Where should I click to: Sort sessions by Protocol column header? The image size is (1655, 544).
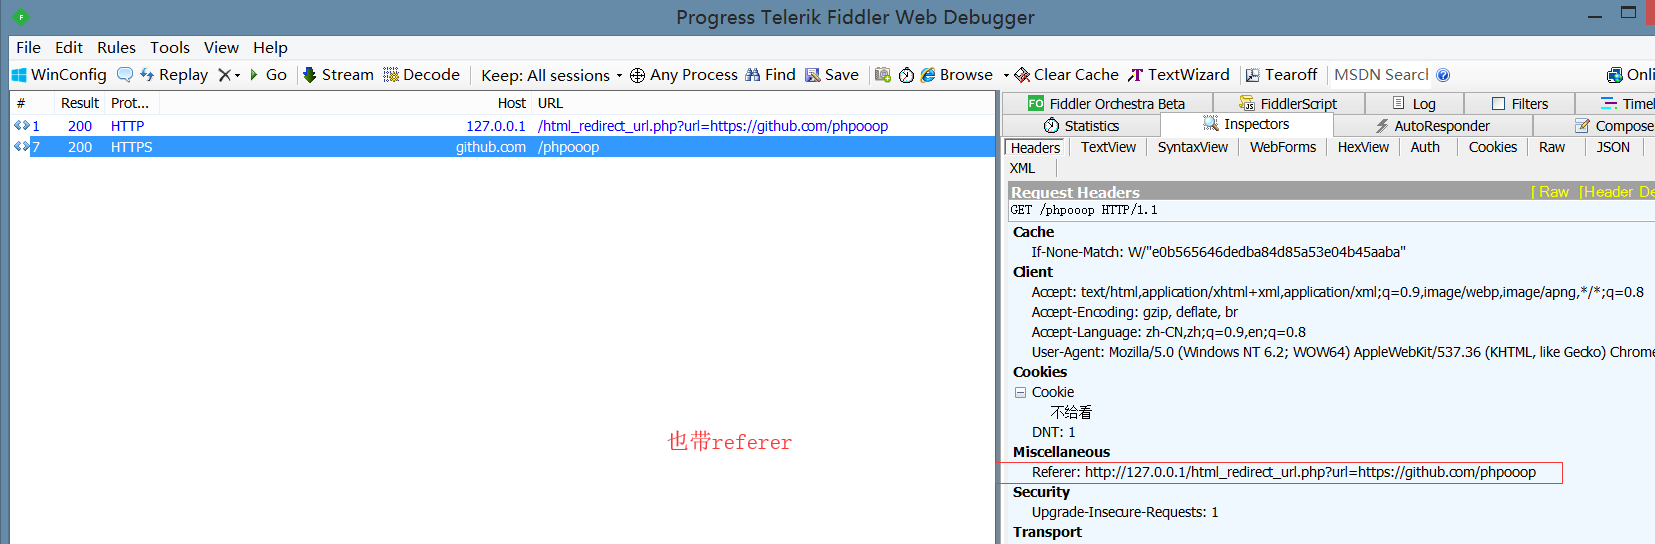coord(130,103)
